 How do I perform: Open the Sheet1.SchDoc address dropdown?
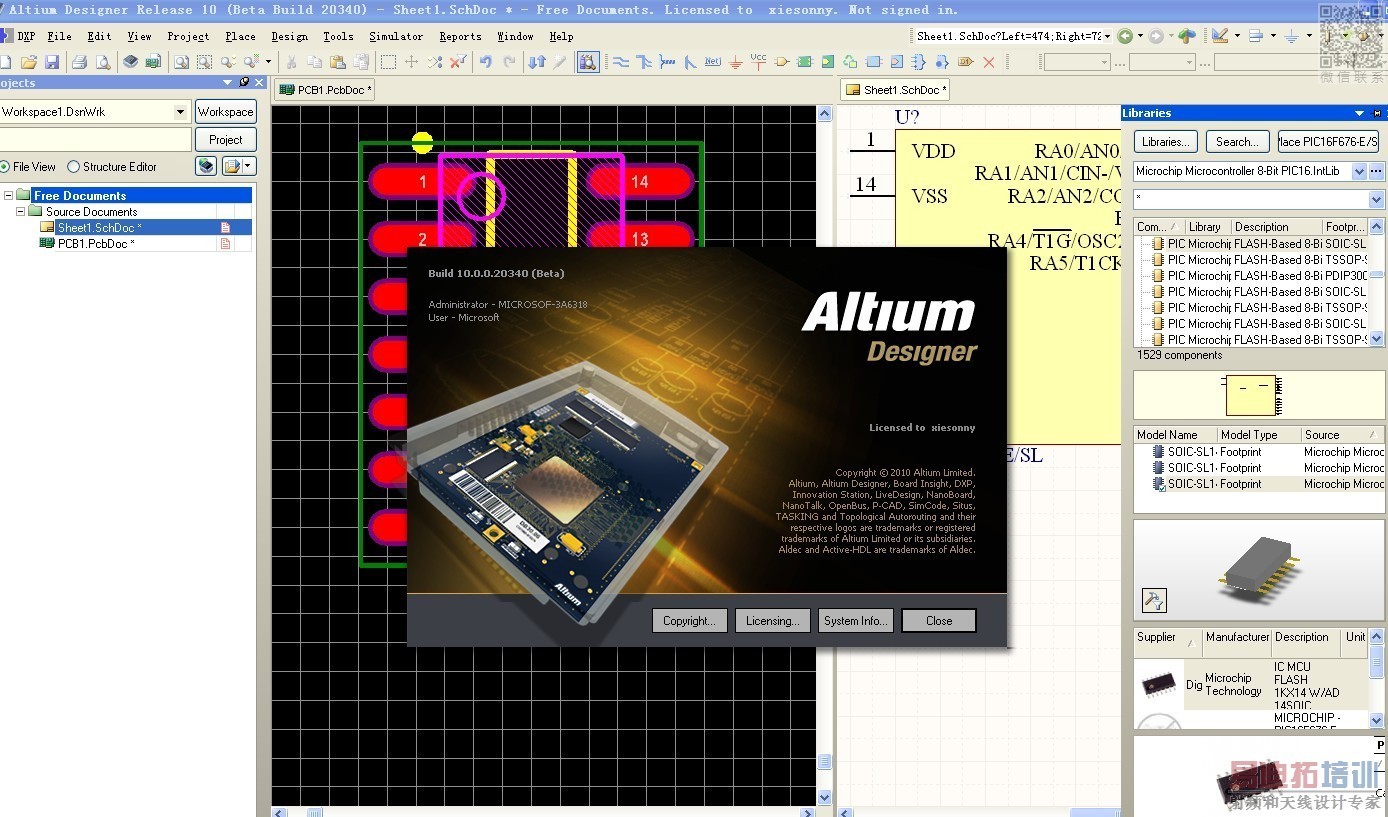pyautogui.click(x=1106, y=36)
